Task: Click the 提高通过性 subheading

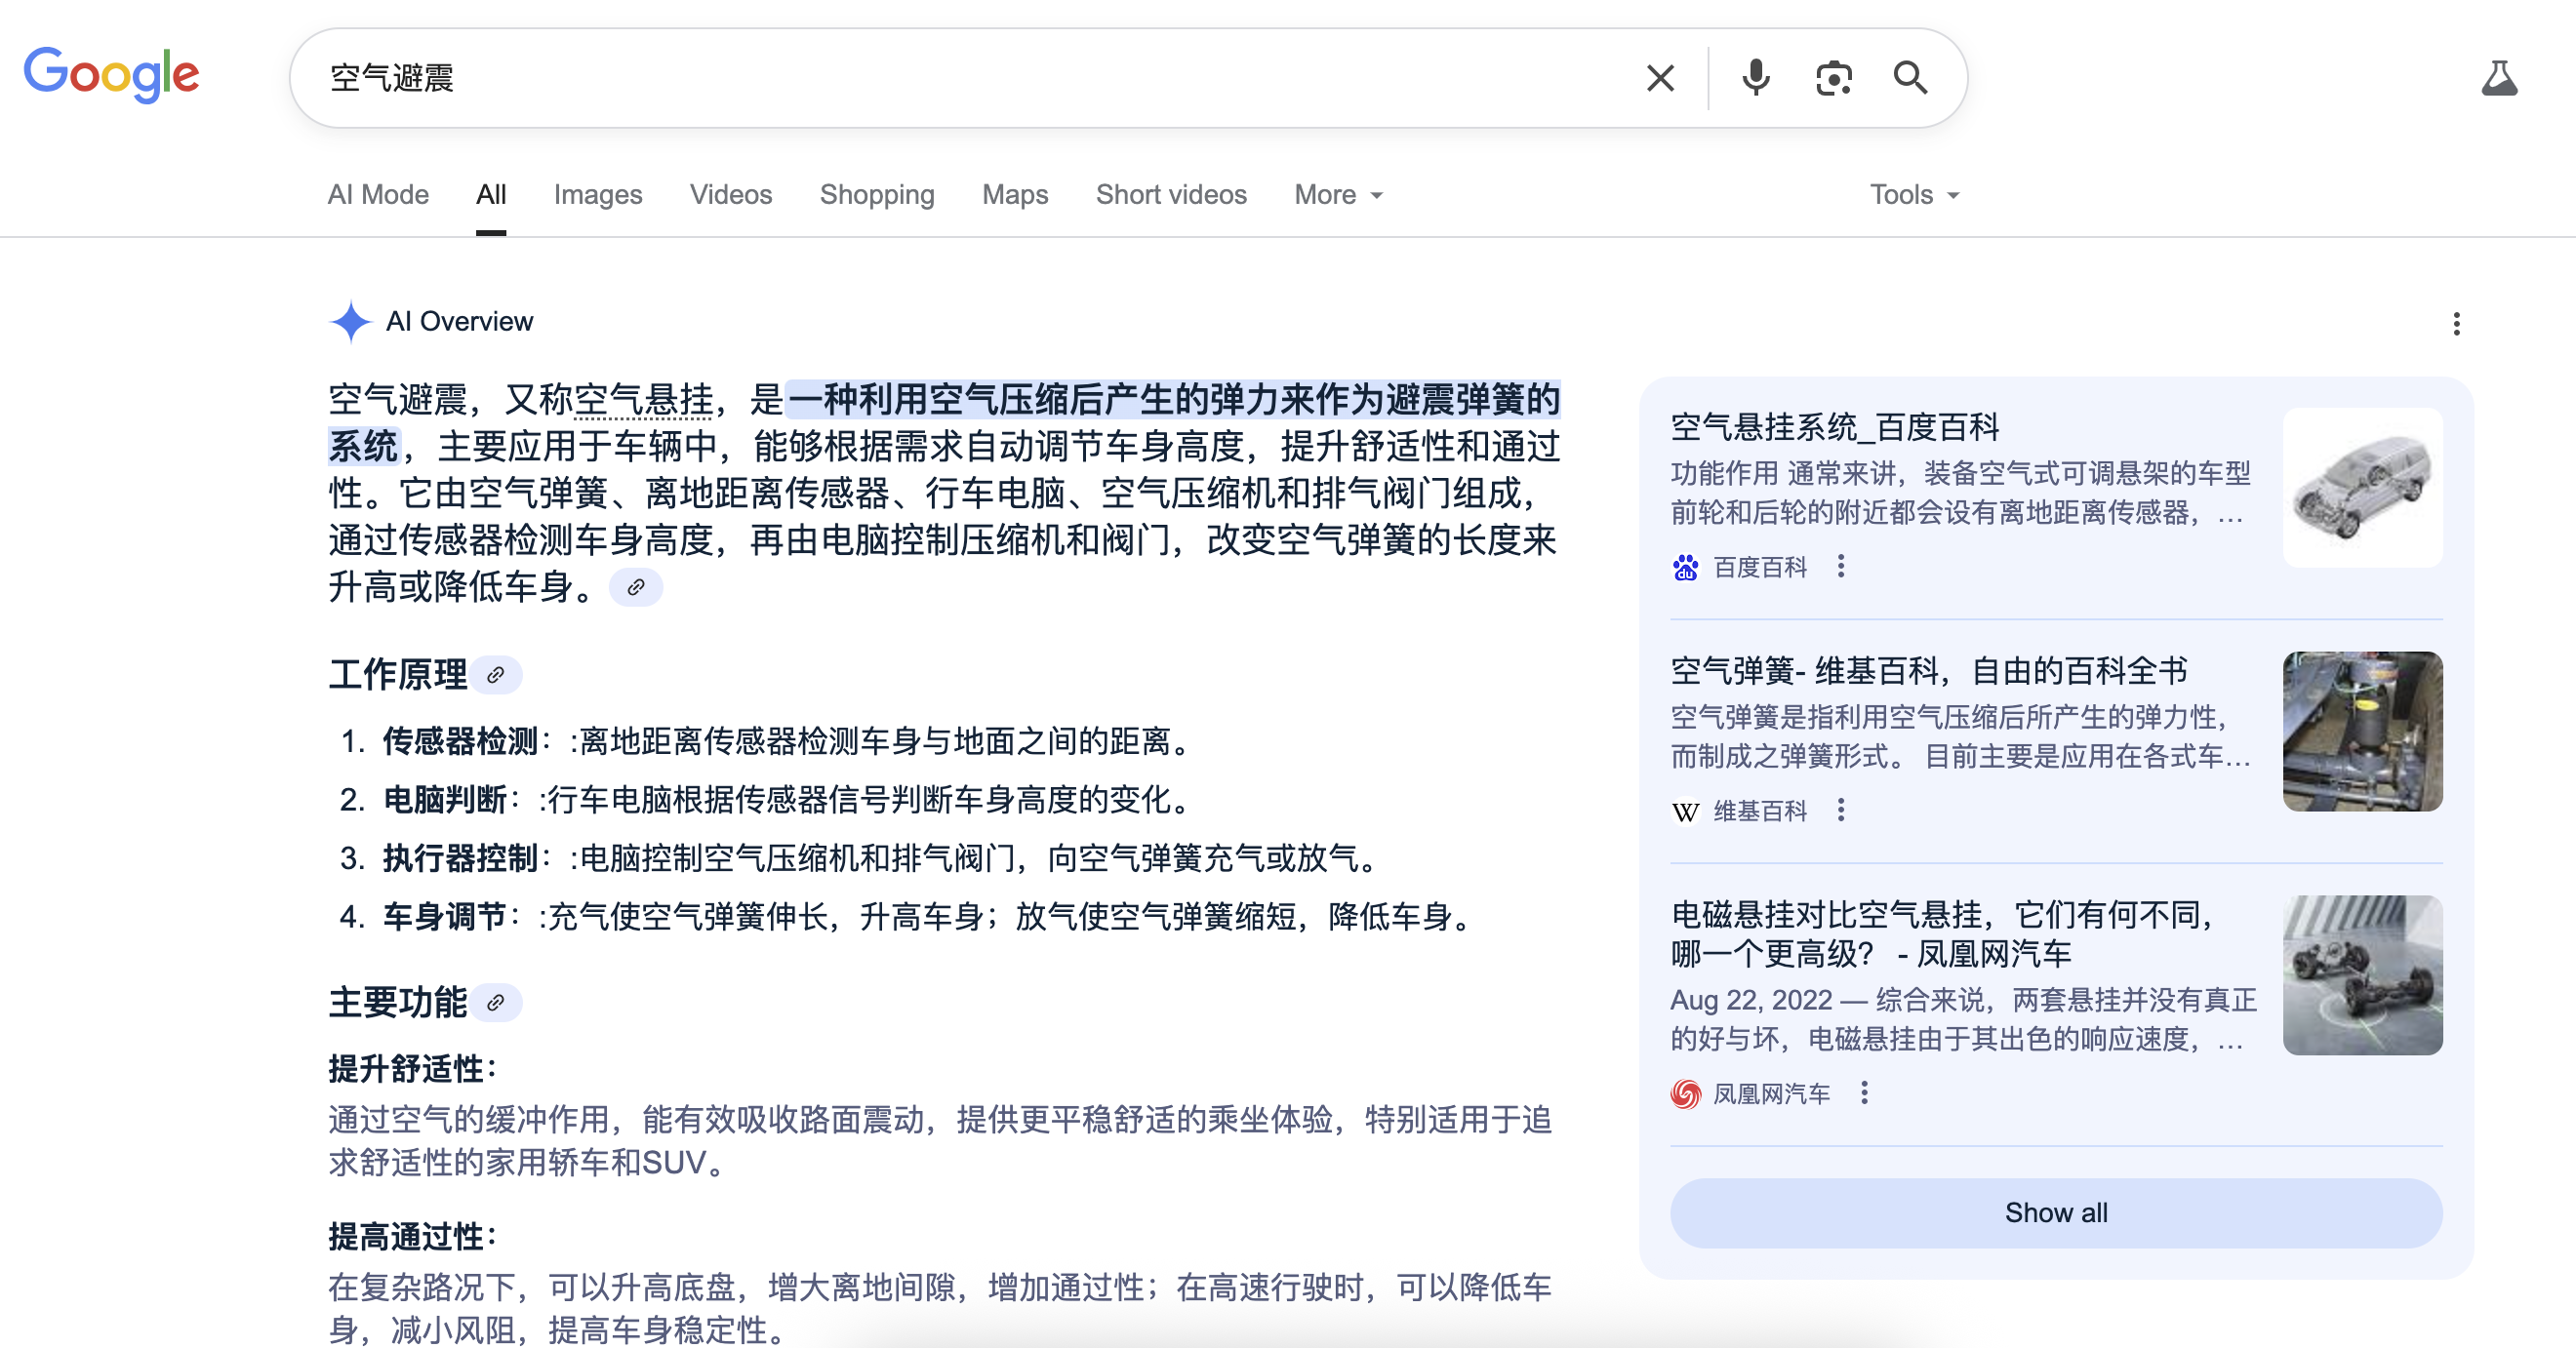Action: click(413, 1237)
